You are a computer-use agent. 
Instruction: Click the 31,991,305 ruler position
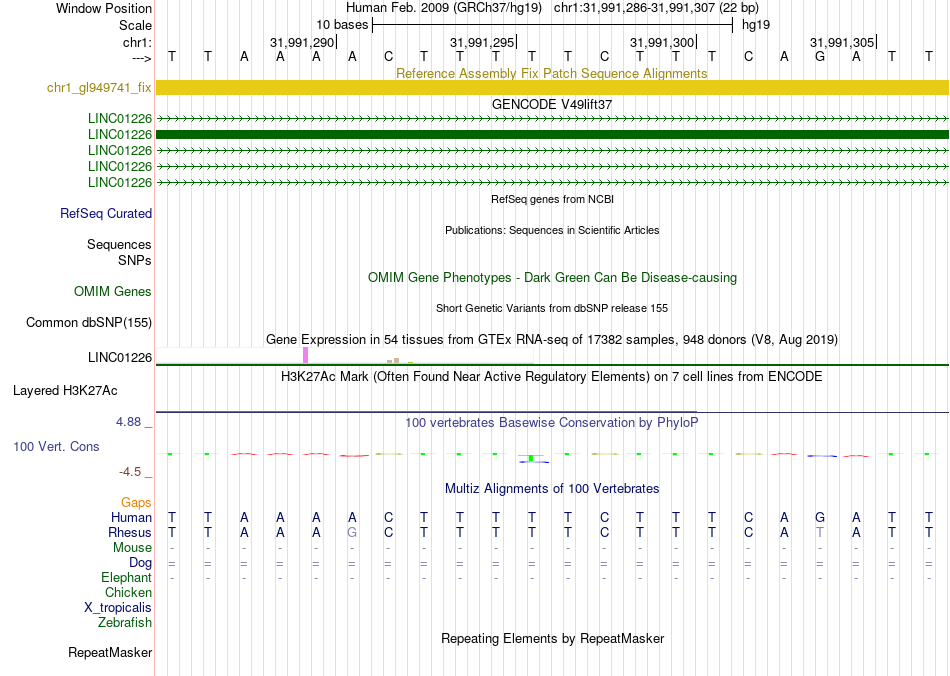tap(842, 42)
